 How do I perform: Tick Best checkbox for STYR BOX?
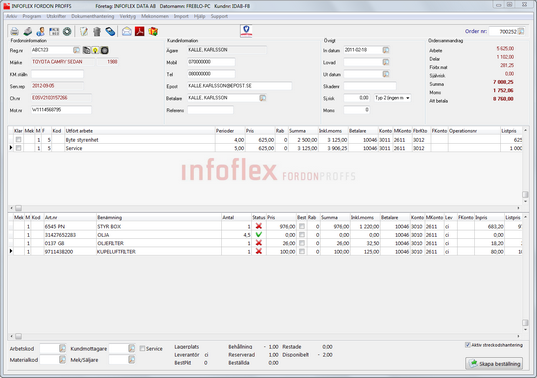pos(302,226)
